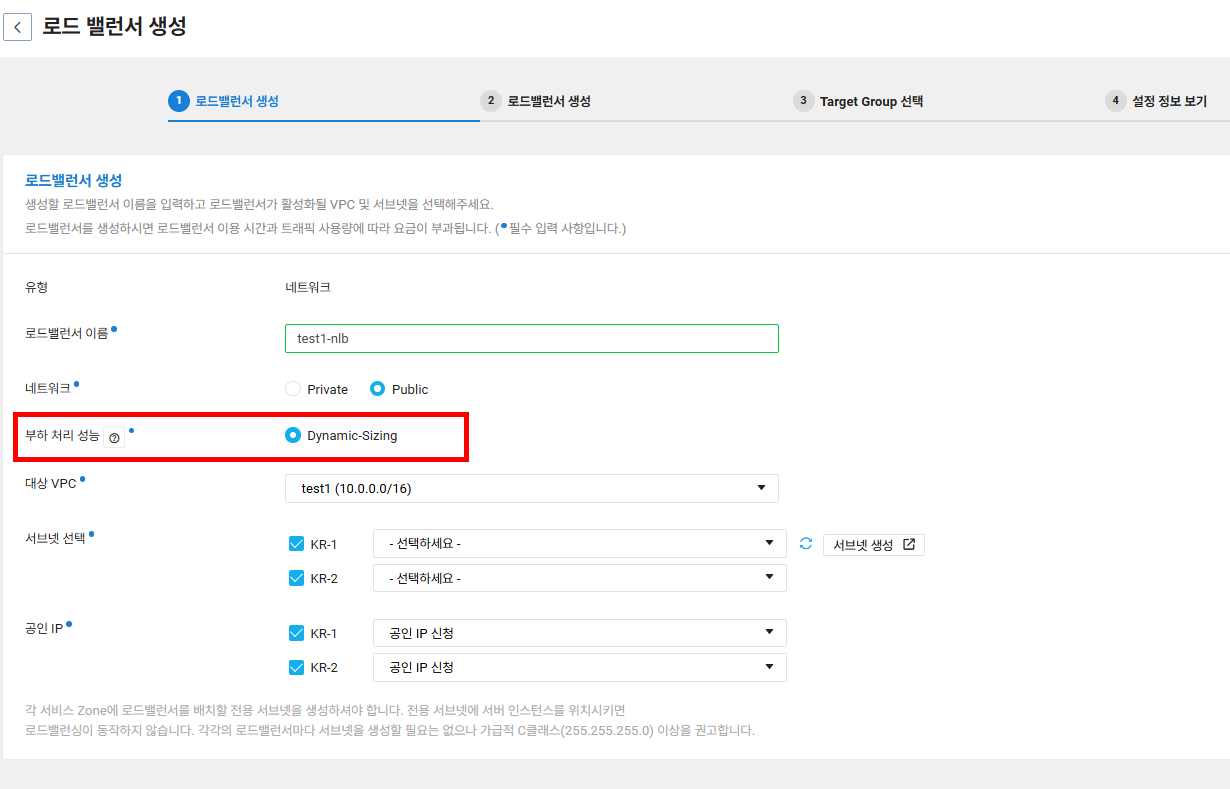This screenshot has height=789, width=1230.
Task: Click the 대상 VPC field label
Action: [51, 484]
